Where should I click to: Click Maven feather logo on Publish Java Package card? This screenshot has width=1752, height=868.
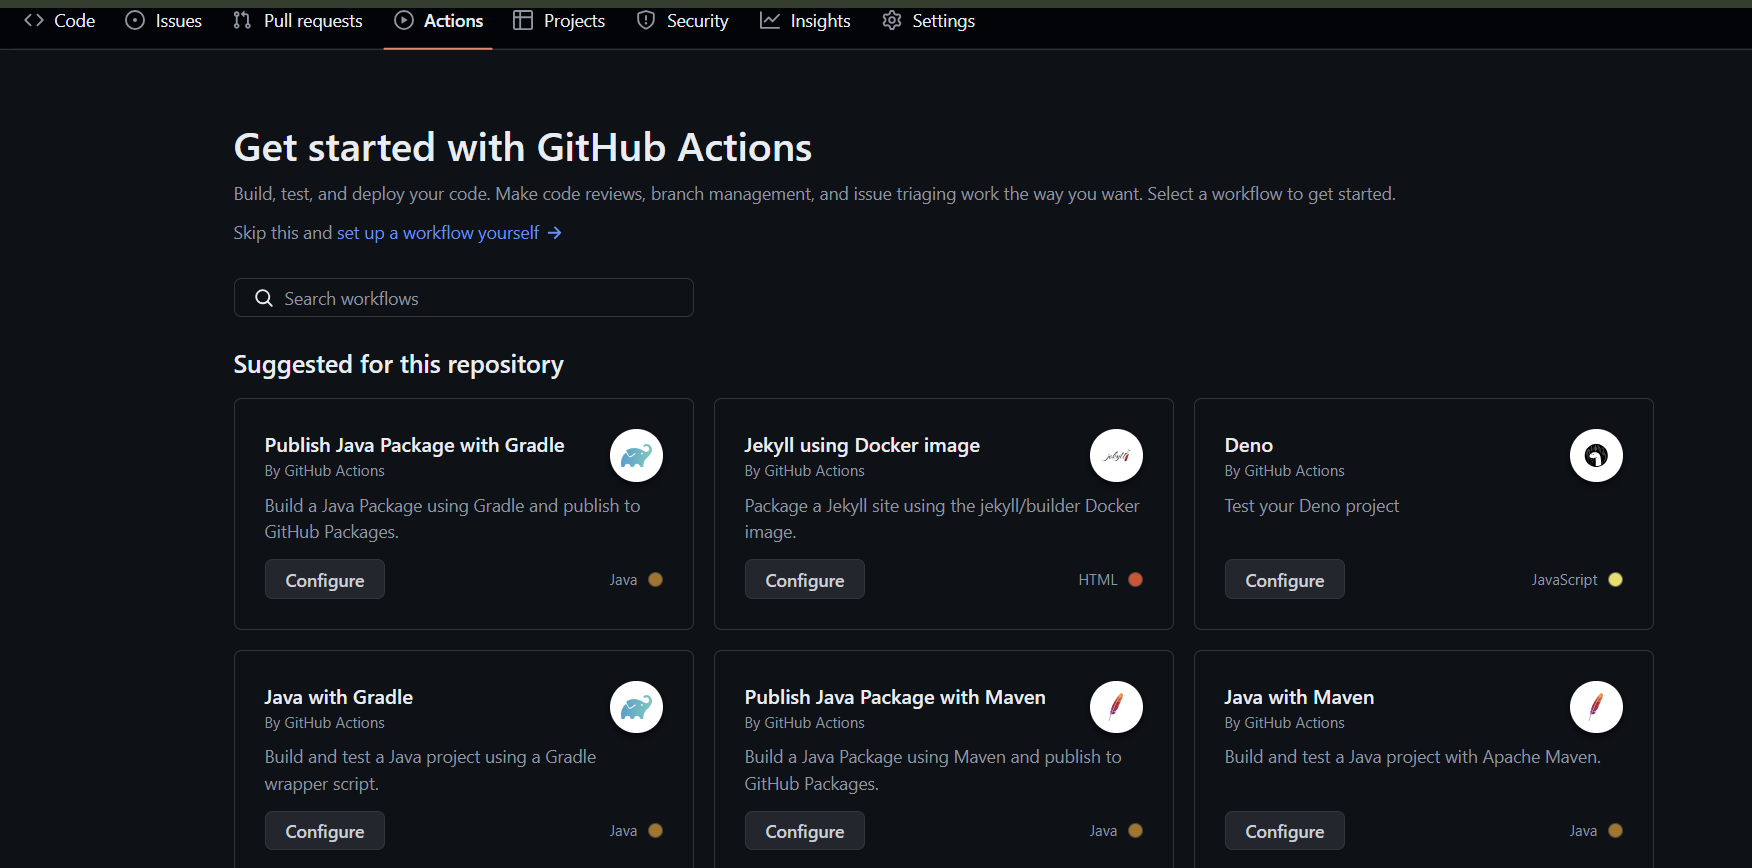1117,707
